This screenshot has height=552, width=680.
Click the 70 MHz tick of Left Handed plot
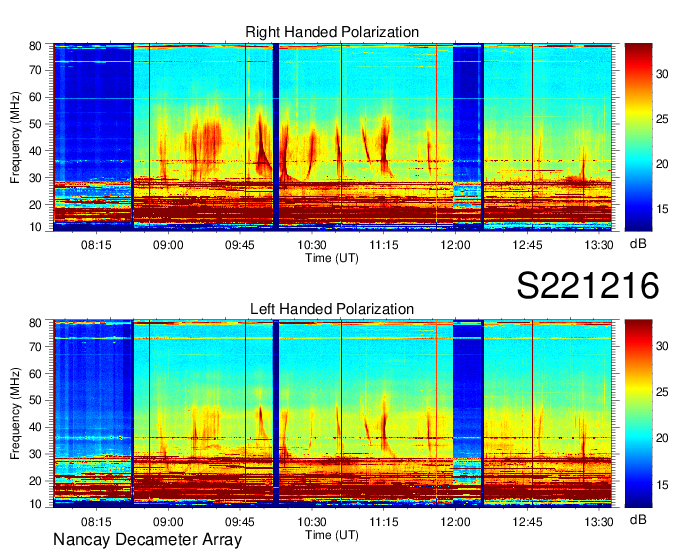[x=35, y=347]
